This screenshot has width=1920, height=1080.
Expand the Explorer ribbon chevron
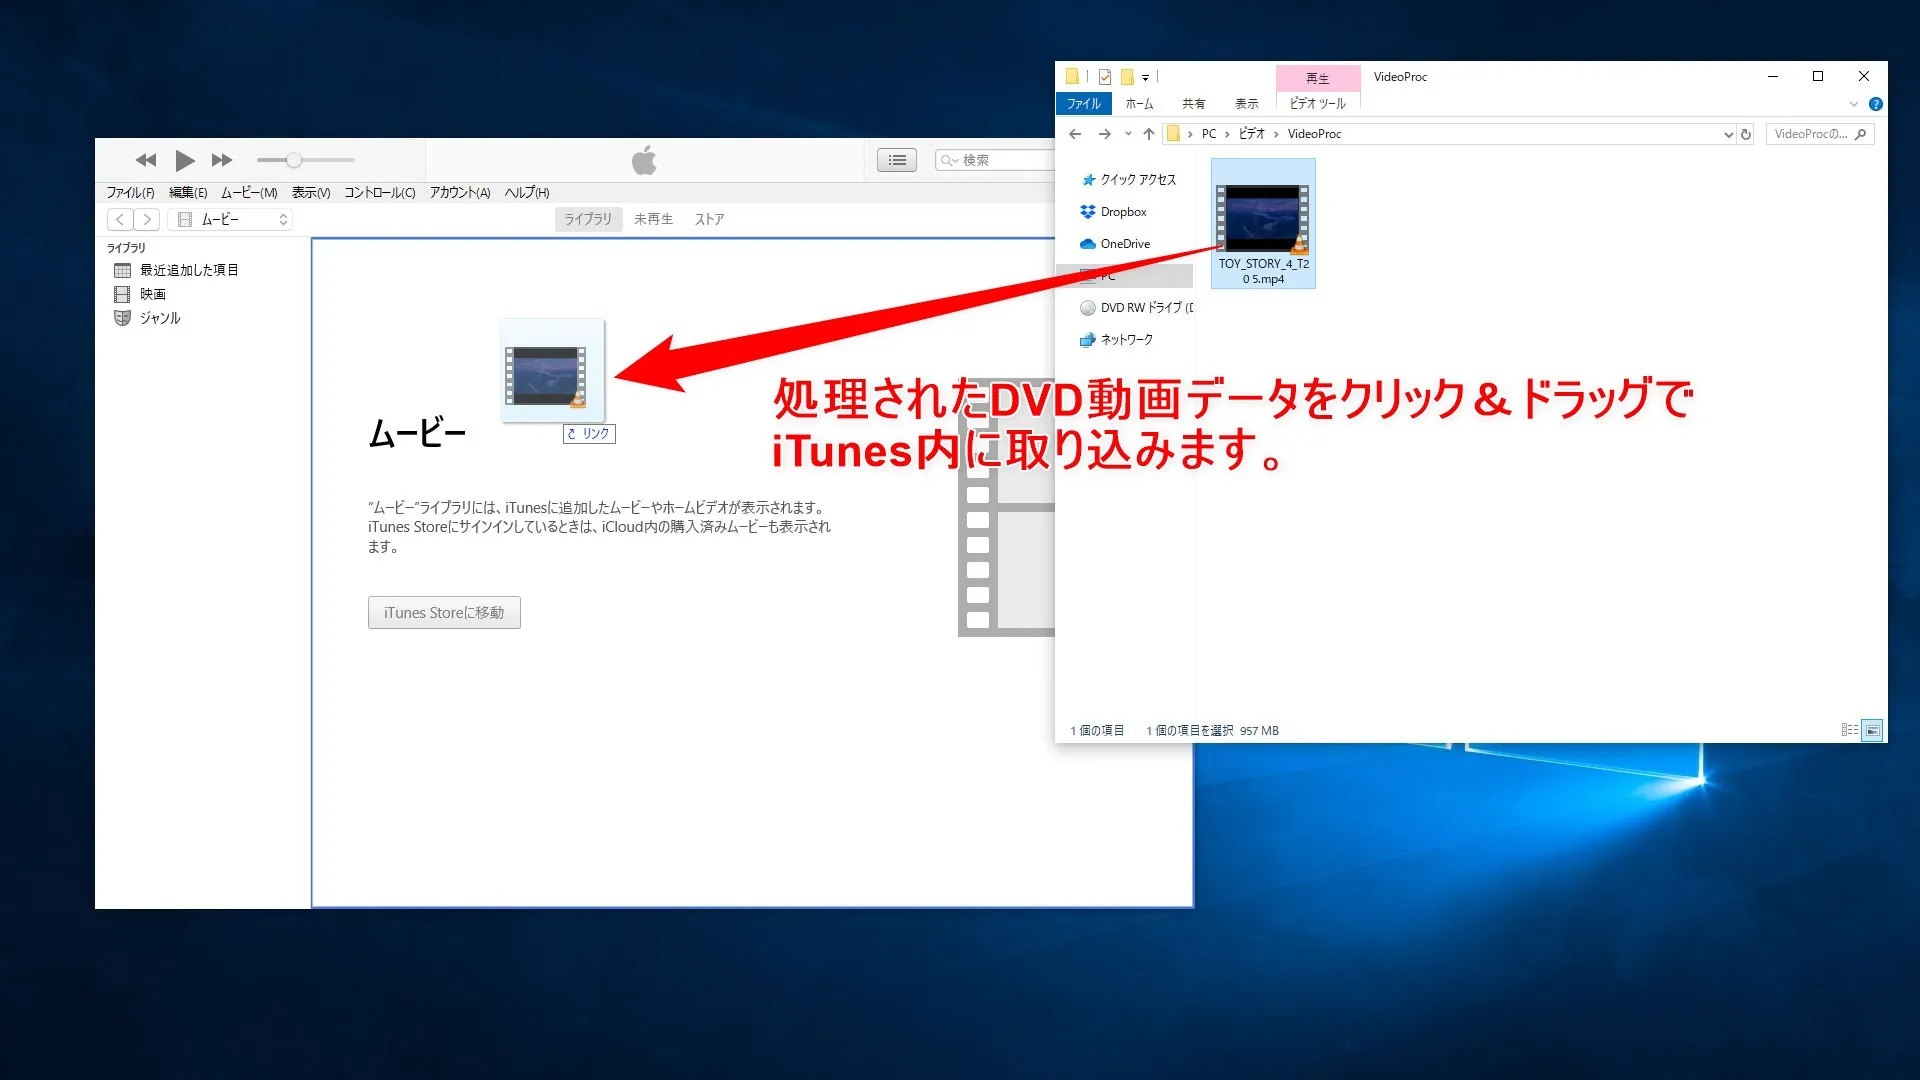coord(1853,104)
